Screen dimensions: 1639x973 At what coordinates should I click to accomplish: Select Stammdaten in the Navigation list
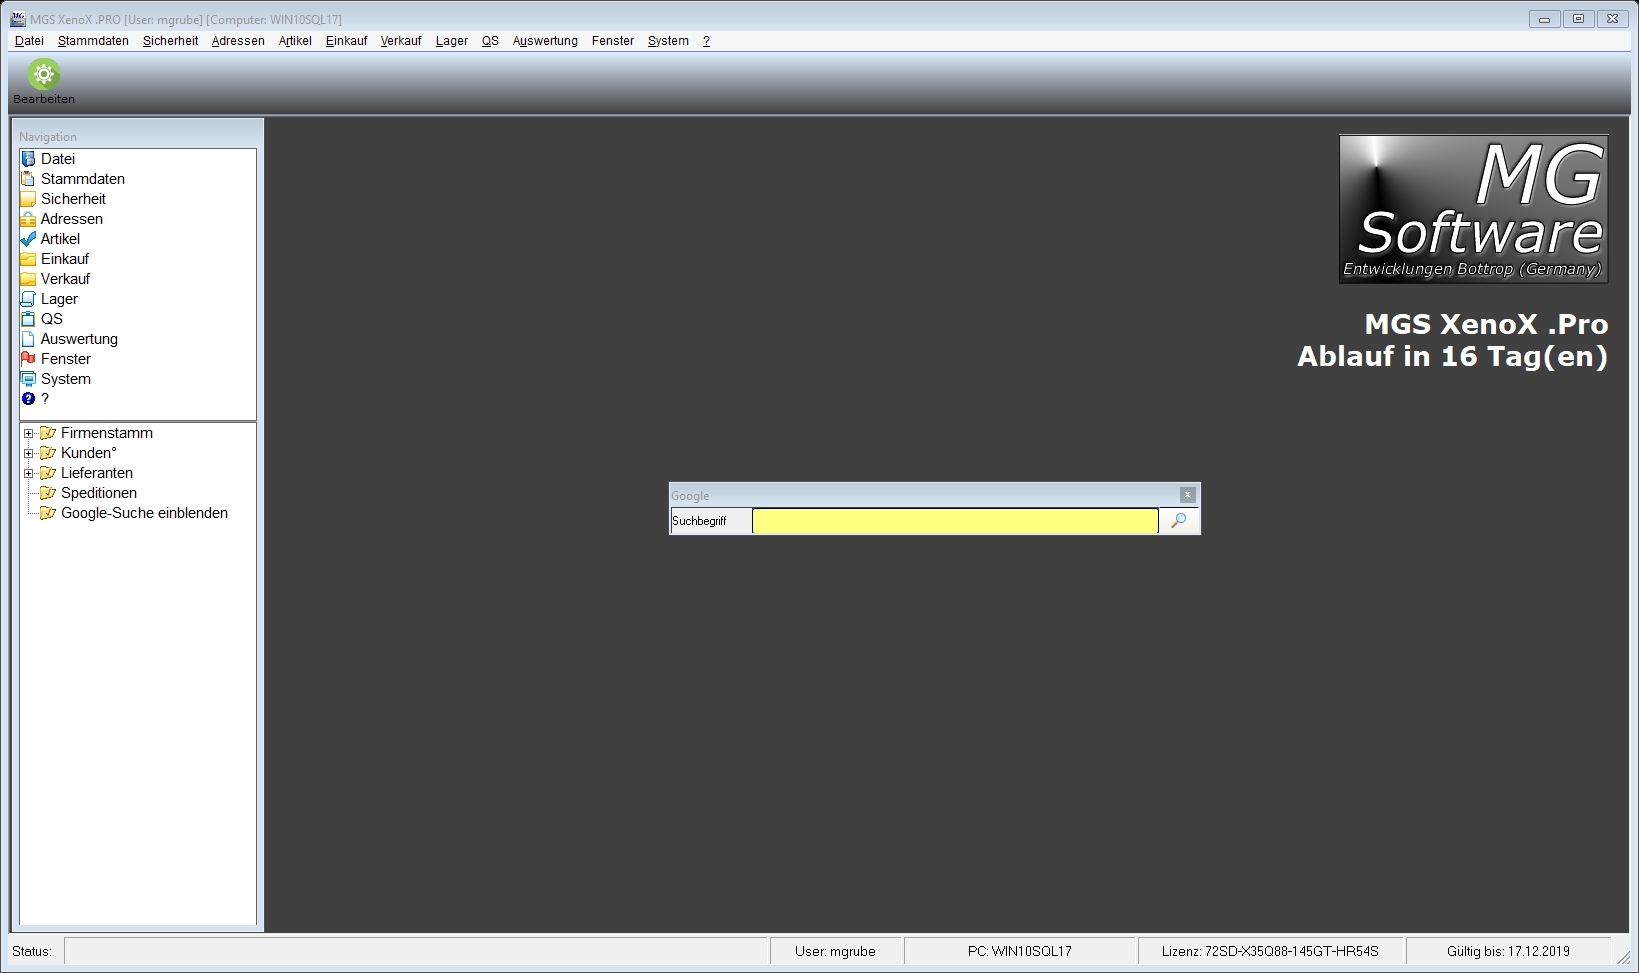tap(83, 179)
